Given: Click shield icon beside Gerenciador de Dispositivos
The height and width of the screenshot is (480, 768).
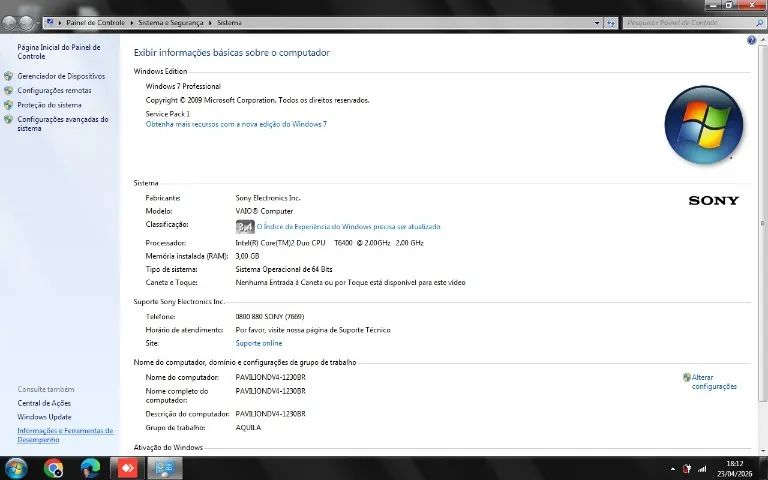Looking at the screenshot, I should tap(8, 76).
